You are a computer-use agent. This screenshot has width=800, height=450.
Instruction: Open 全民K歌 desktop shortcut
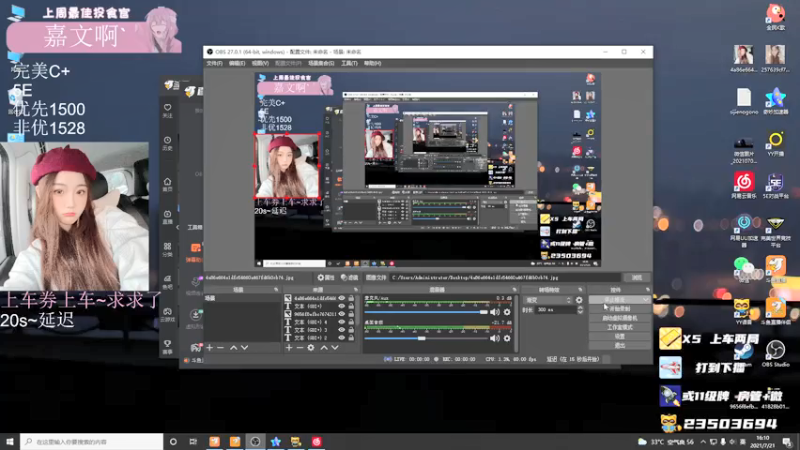click(x=776, y=17)
